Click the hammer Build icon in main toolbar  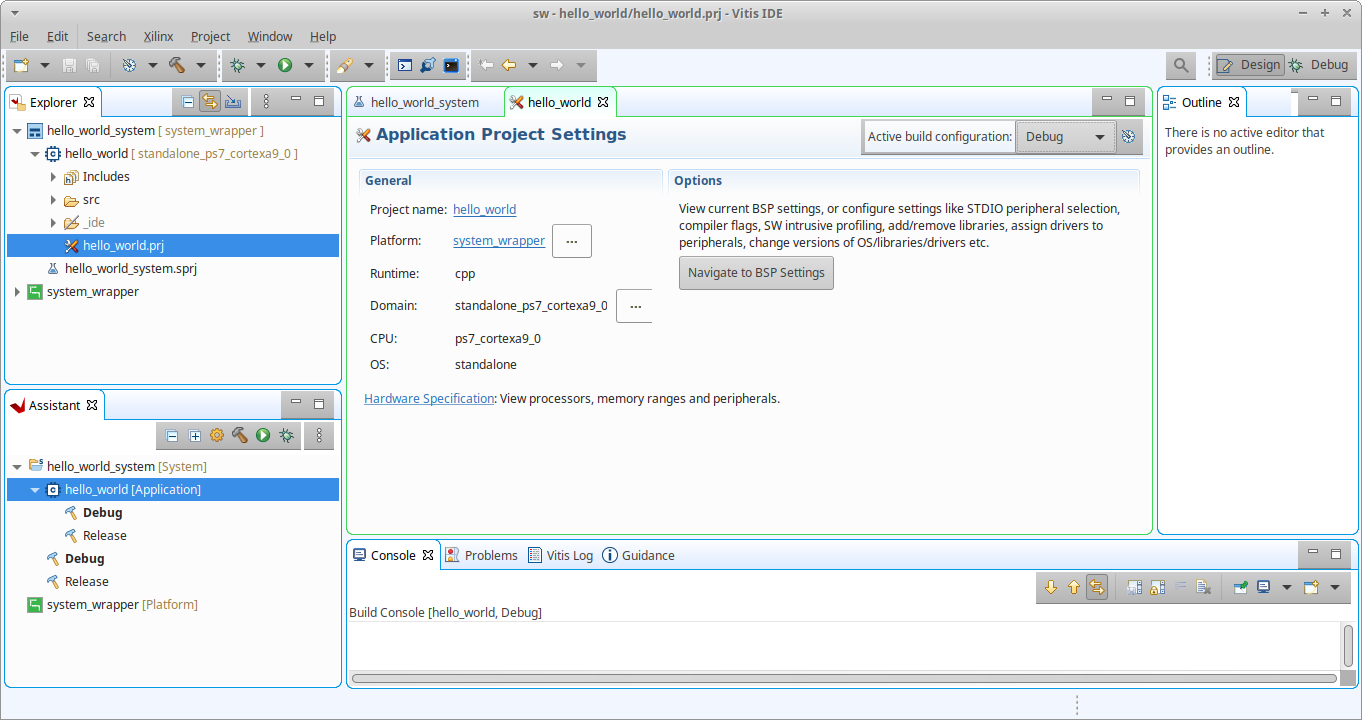[177, 65]
